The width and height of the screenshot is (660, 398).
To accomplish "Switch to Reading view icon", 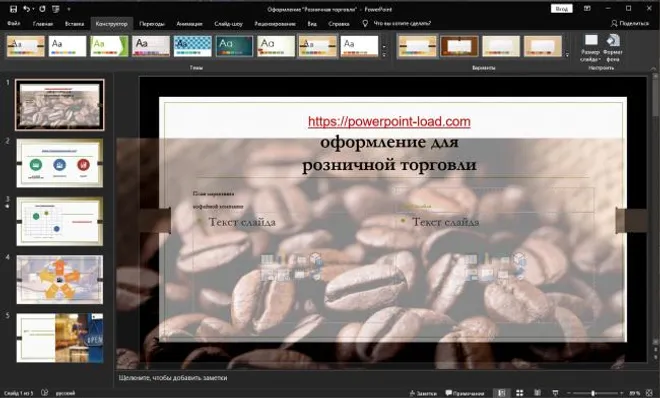I will click(x=538, y=393).
